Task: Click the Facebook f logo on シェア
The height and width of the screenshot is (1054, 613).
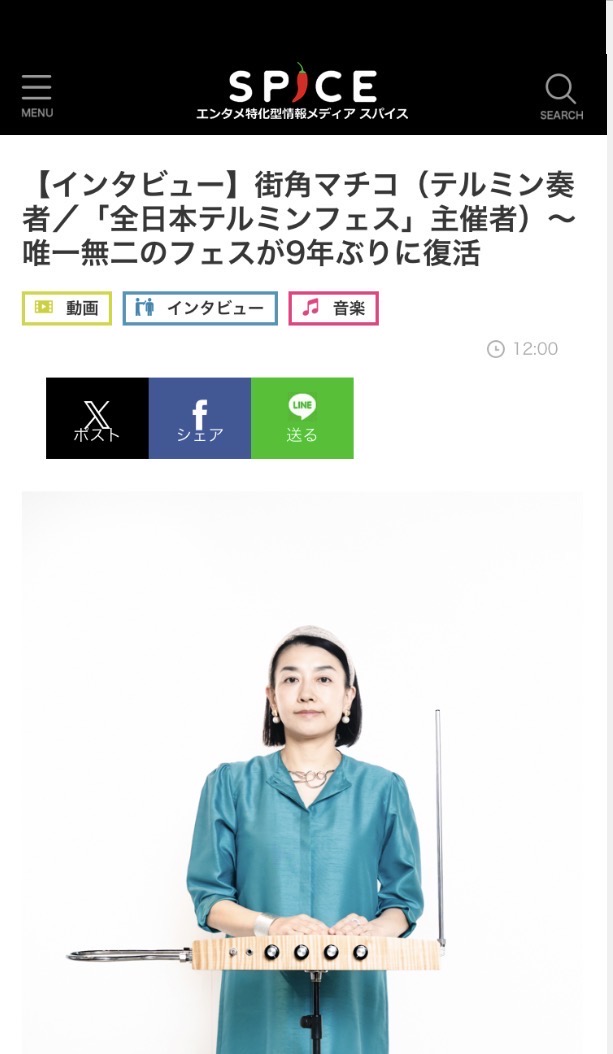Action: tap(200, 413)
